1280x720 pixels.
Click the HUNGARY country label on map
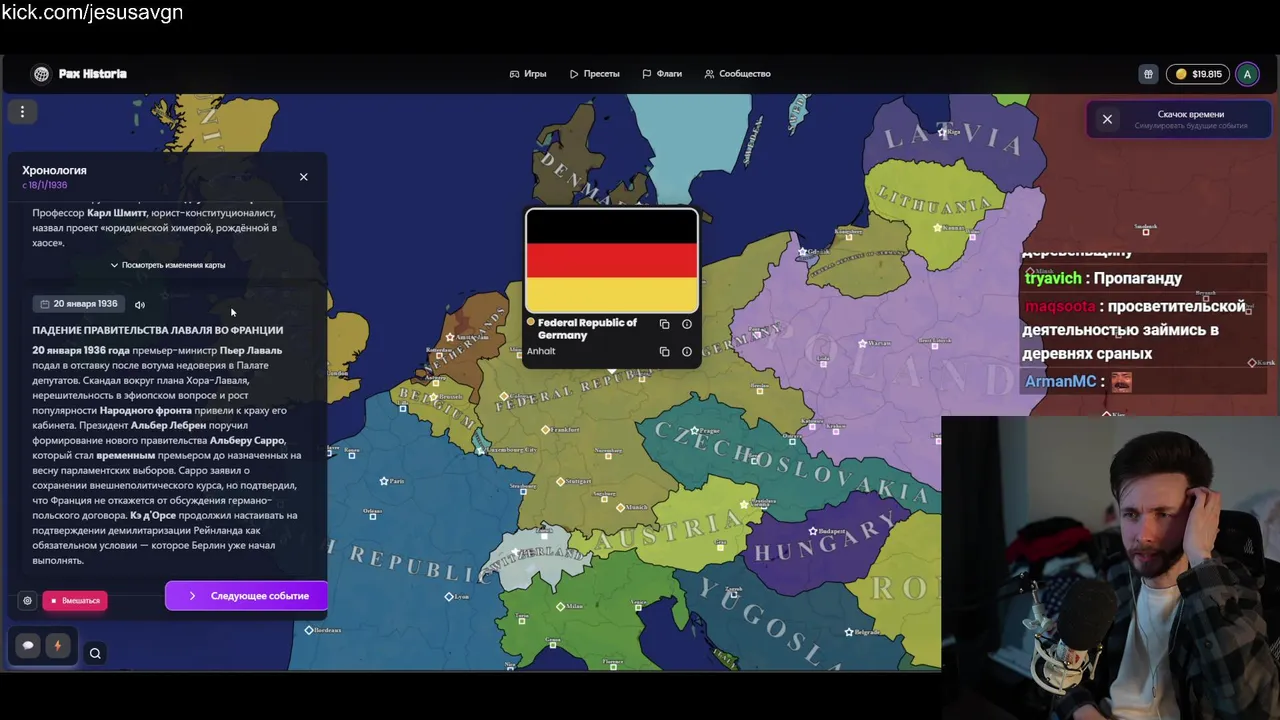click(x=827, y=539)
